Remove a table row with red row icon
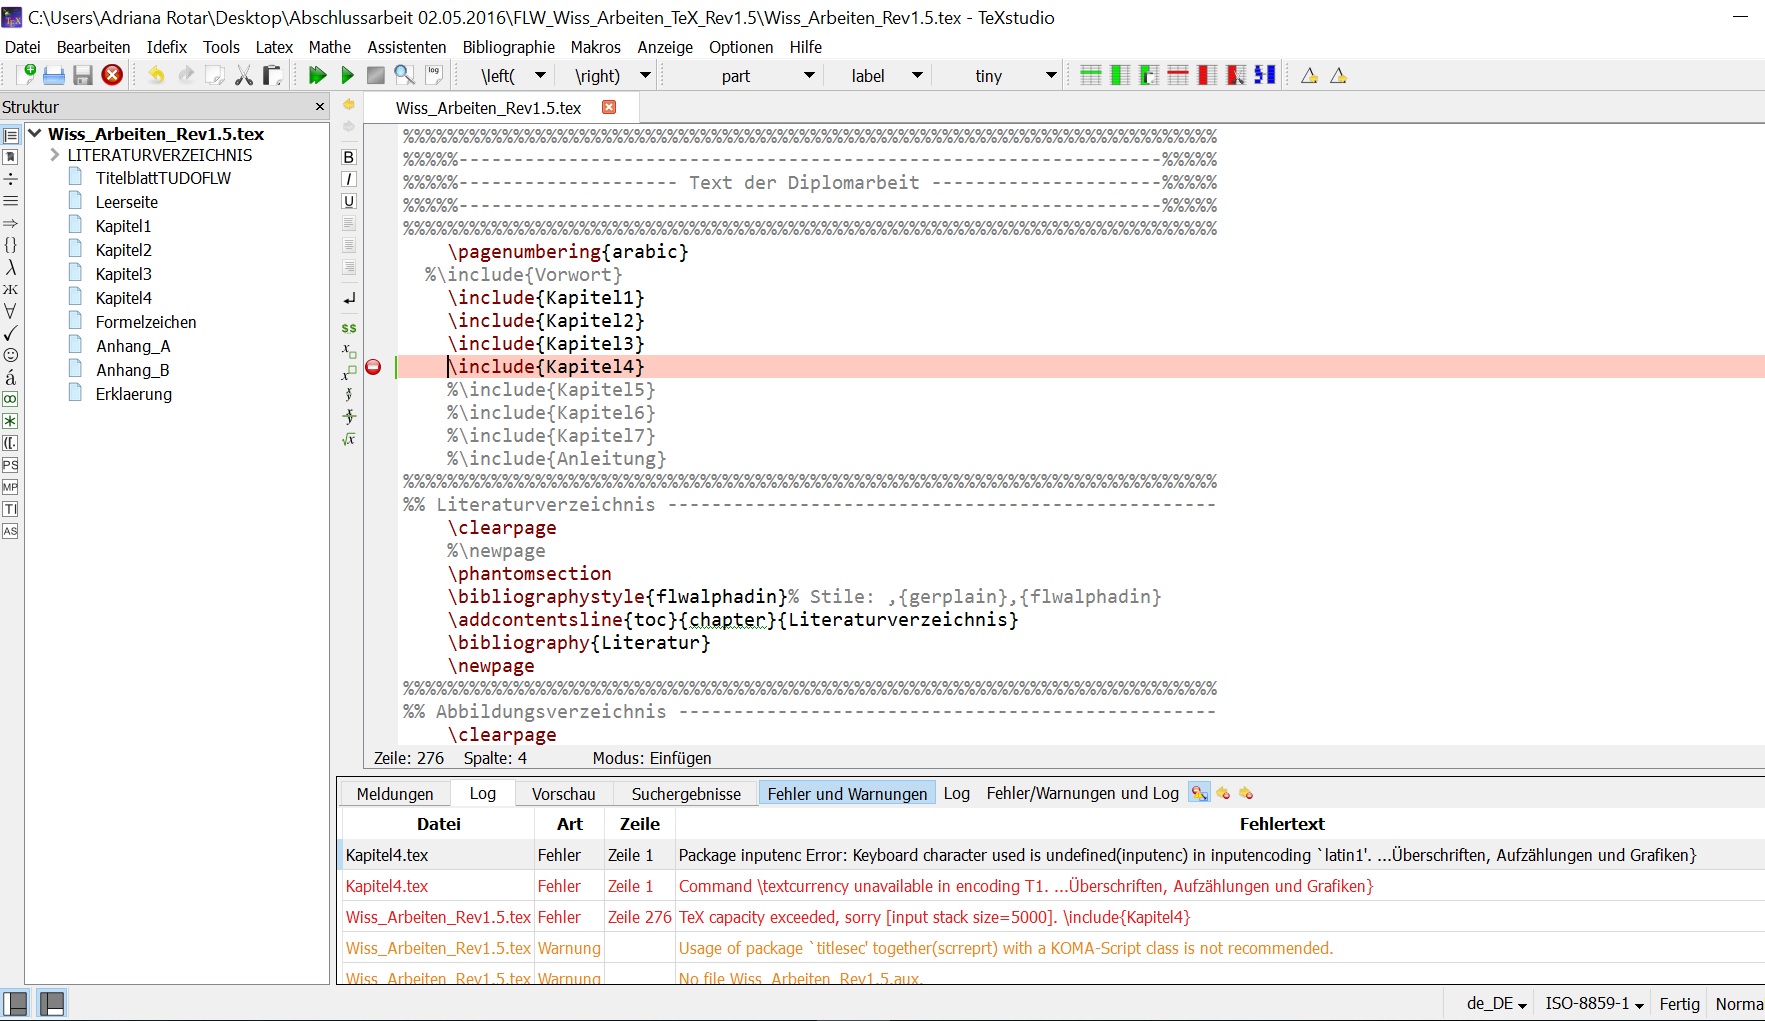This screenshot has width=1765, height=1021. 1178,75
